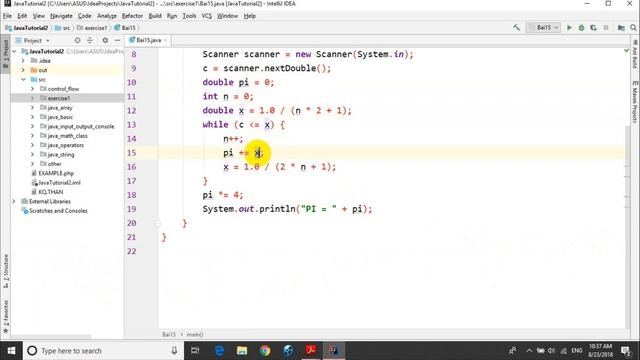This screenshot has width=640, height=360.
Task: Click line number 12 in gutter
Action: tap(131, 111)
